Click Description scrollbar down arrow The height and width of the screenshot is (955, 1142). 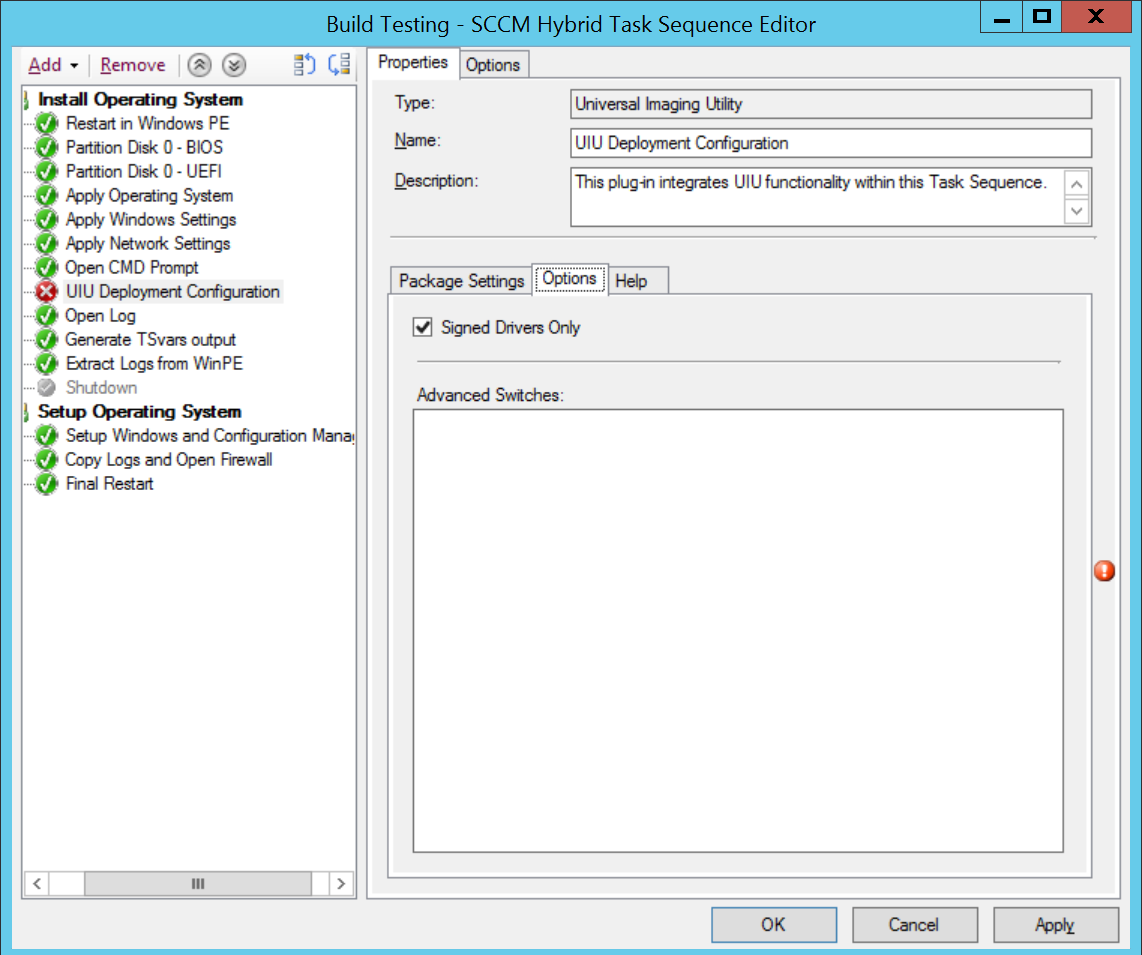click(x=1076, y=211)
